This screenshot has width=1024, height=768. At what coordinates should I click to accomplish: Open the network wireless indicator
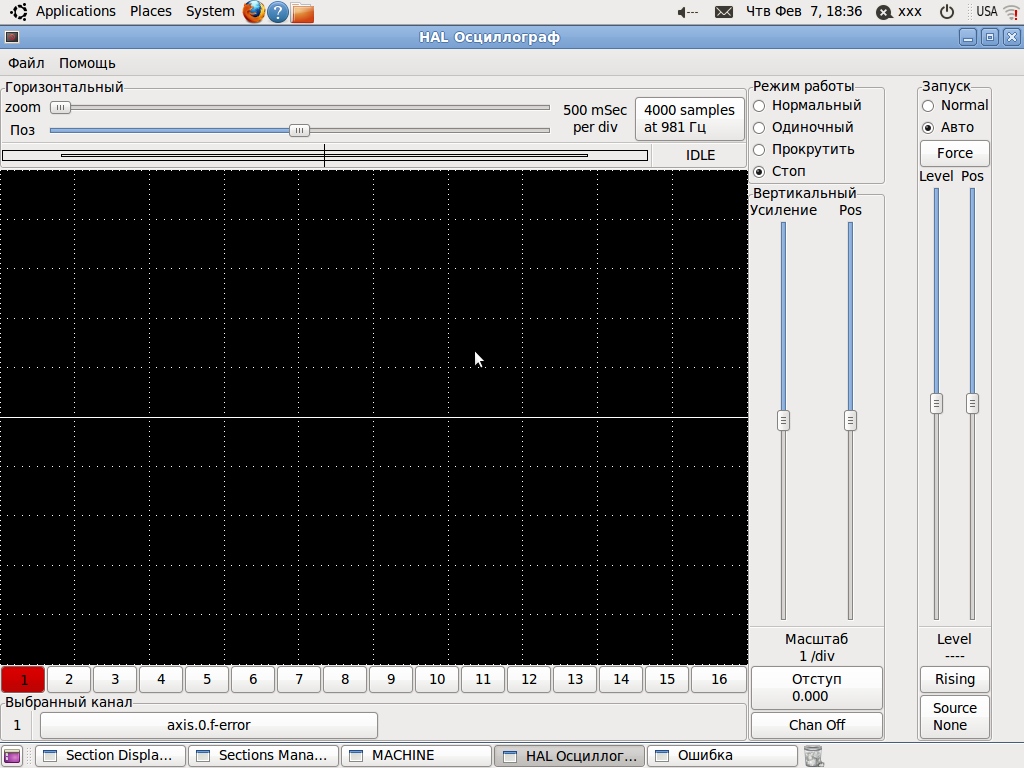click(1012, 12)
